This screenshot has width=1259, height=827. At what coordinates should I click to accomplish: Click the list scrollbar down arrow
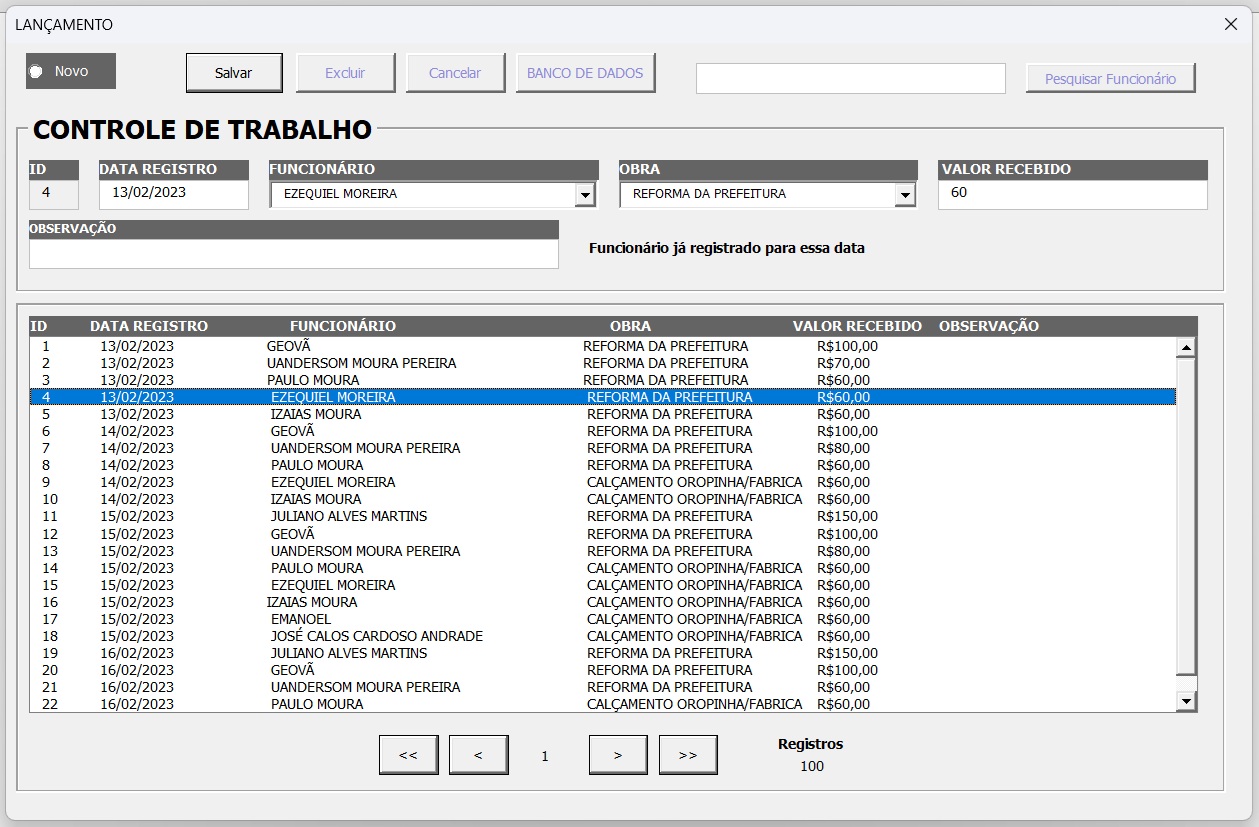point(1186,702)
